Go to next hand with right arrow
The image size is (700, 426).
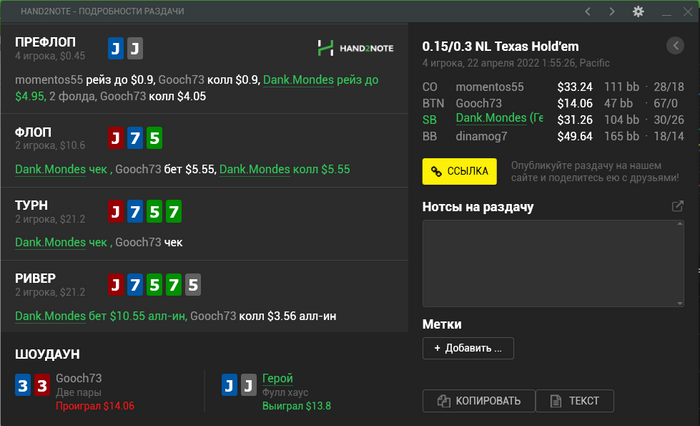coord(612,12)
